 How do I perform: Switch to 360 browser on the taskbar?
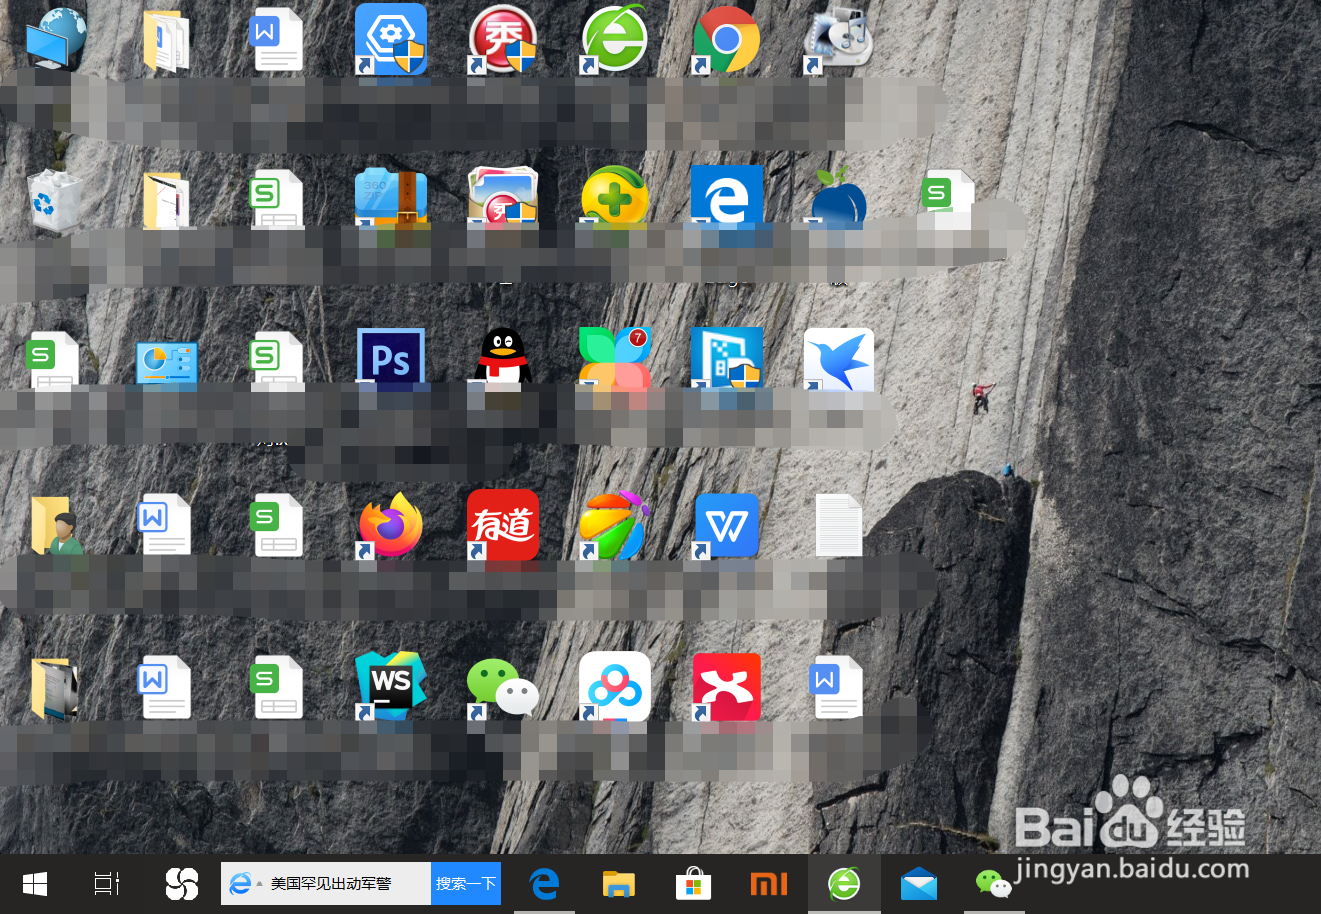(844, 884)
